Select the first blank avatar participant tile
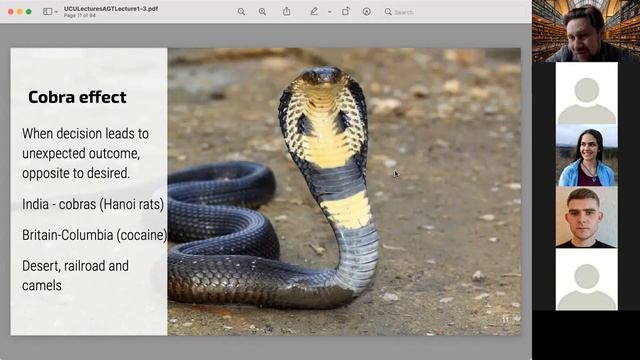Viewport: 640px width, 360px height. pos(587,93)
